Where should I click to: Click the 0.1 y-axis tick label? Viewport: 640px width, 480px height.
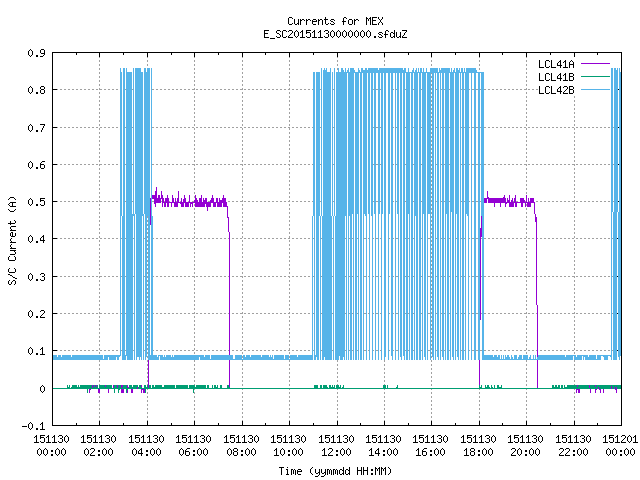tap(36, 351)
